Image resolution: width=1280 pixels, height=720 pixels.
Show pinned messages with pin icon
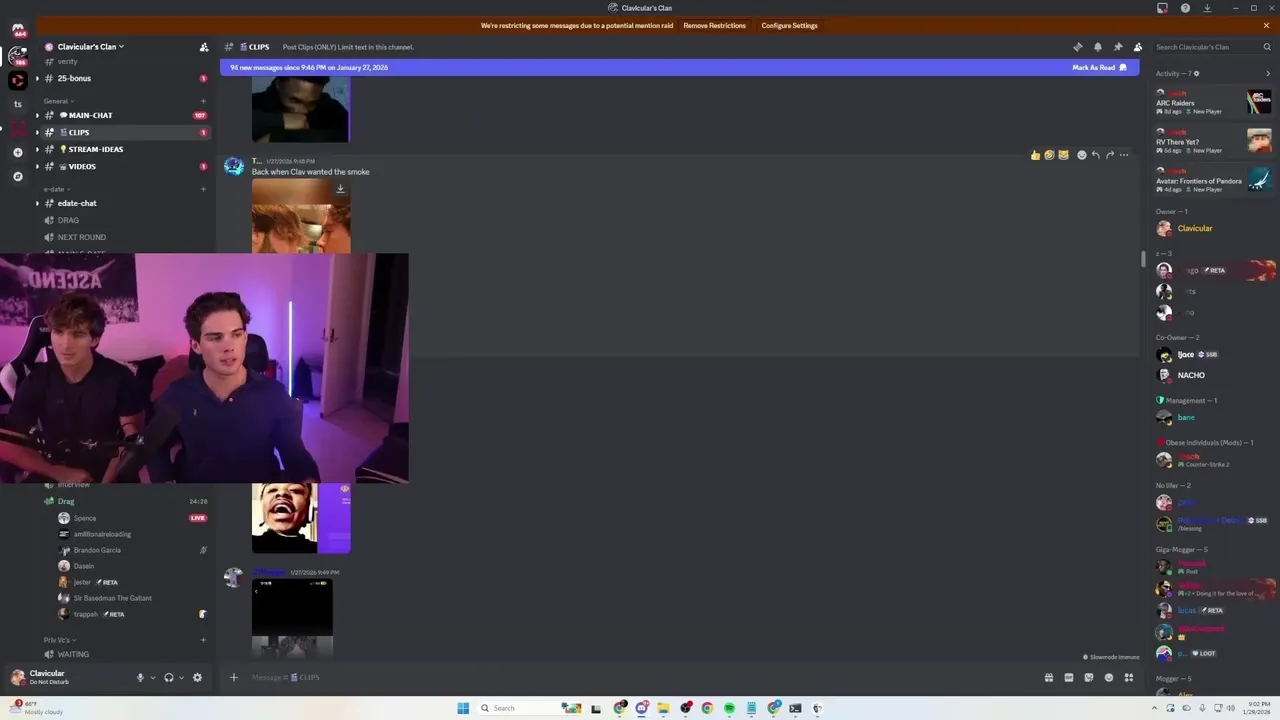click(x=1117, y=47)
